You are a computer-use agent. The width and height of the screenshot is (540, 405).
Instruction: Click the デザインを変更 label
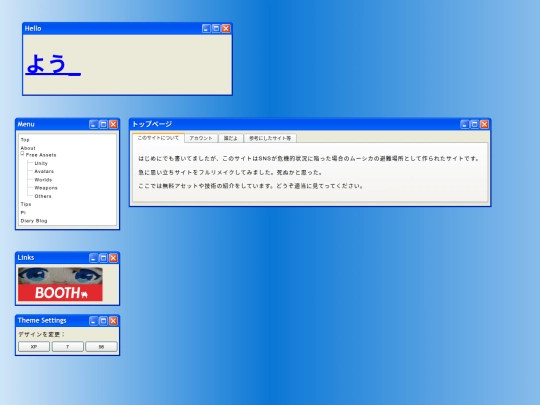[41, 334]
